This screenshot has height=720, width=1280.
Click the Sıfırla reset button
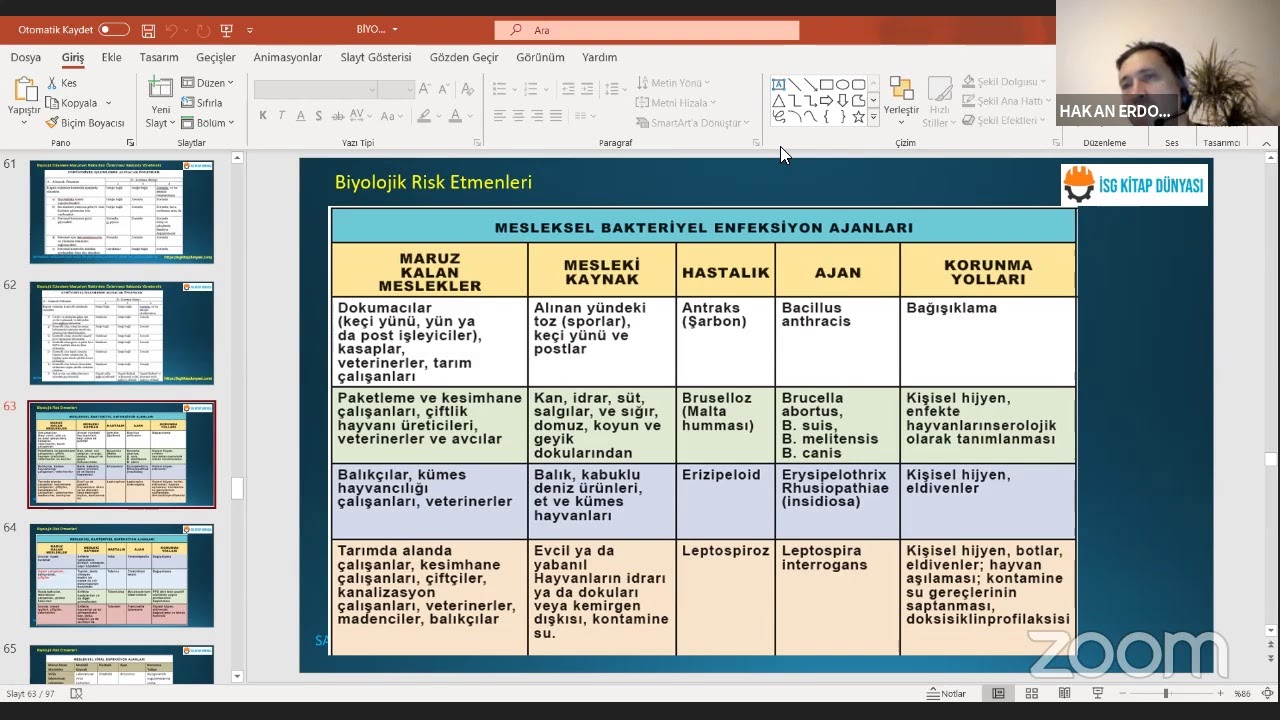pyautogui.click(x=202, y=103)
